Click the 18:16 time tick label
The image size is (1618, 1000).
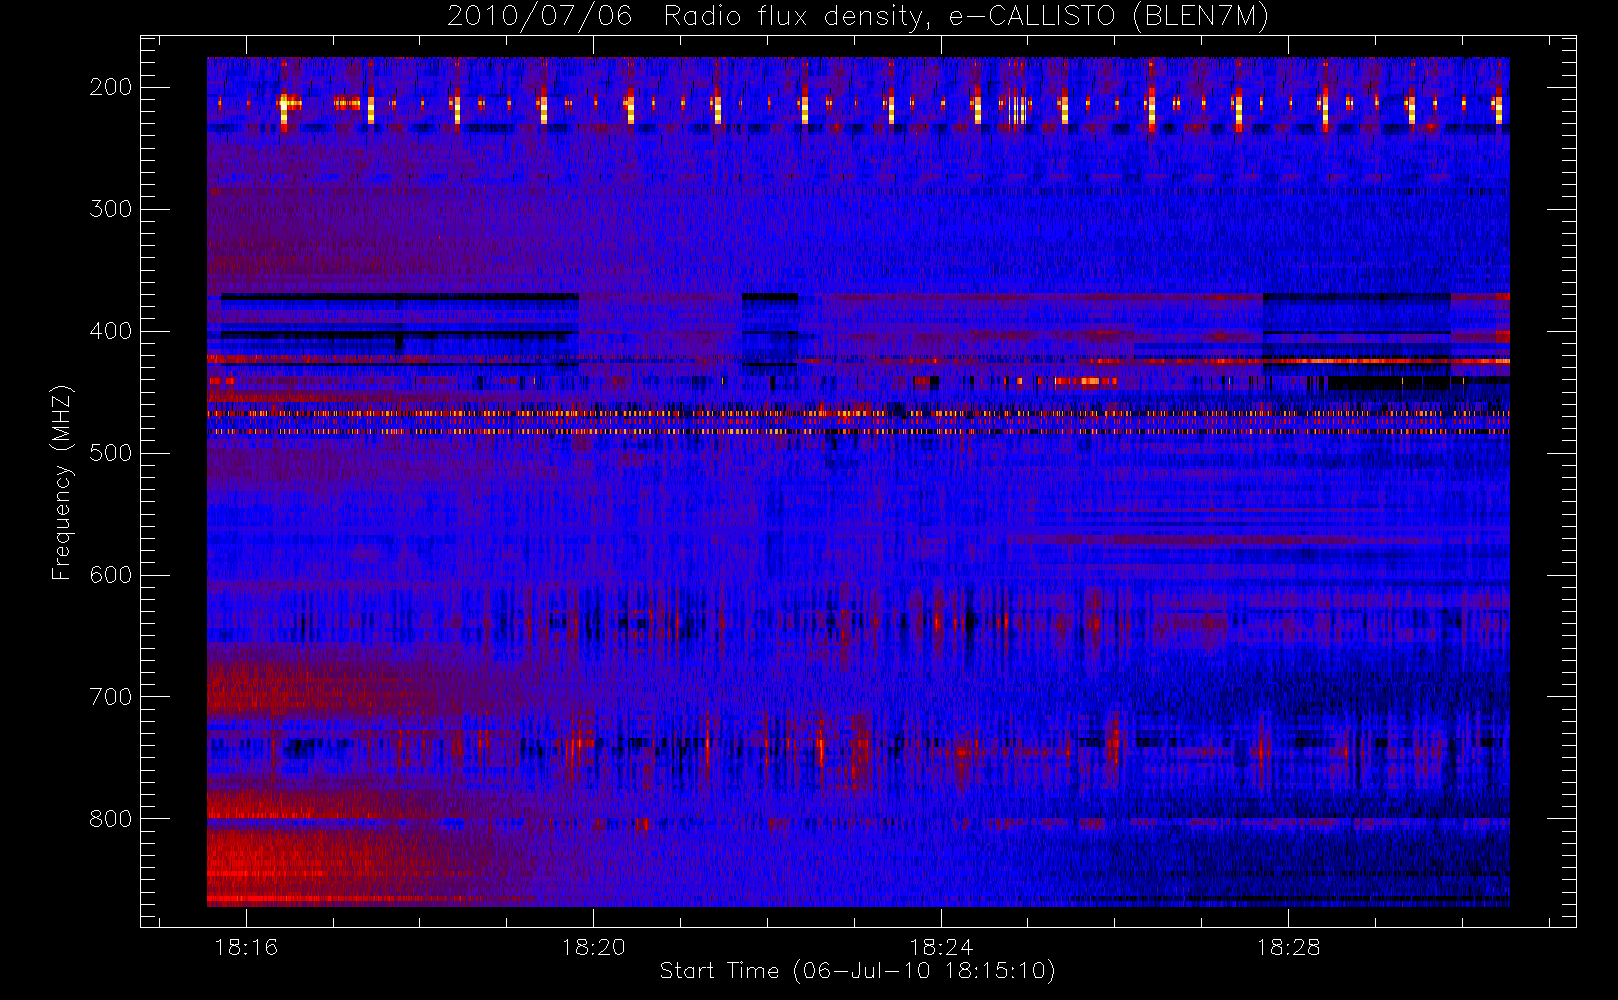pos(246,947)
